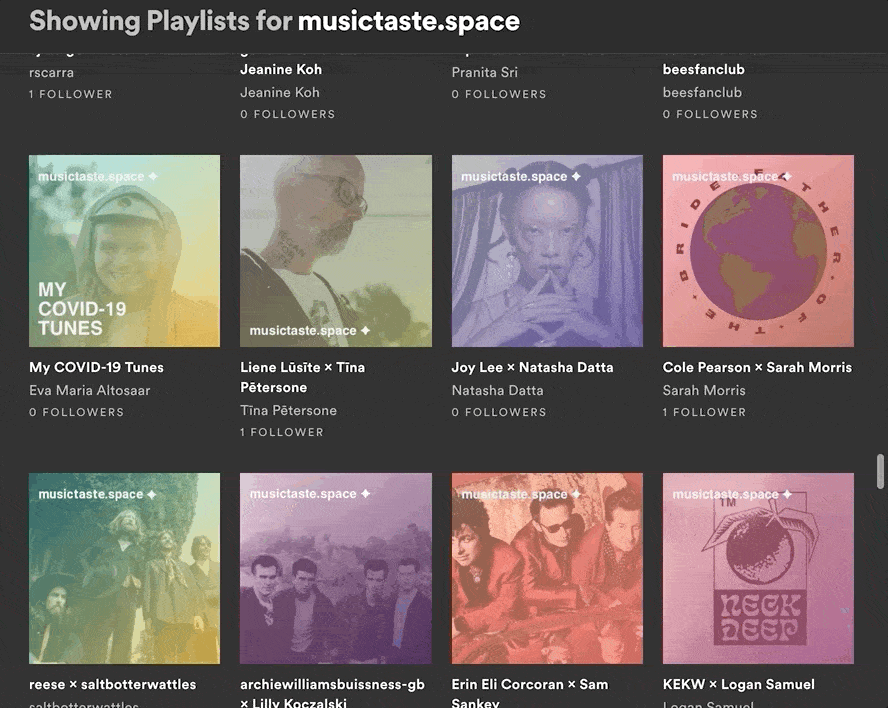Click the creator name Tīna Pētersone
The image size is (888, 708).
(x=288, y=410)
